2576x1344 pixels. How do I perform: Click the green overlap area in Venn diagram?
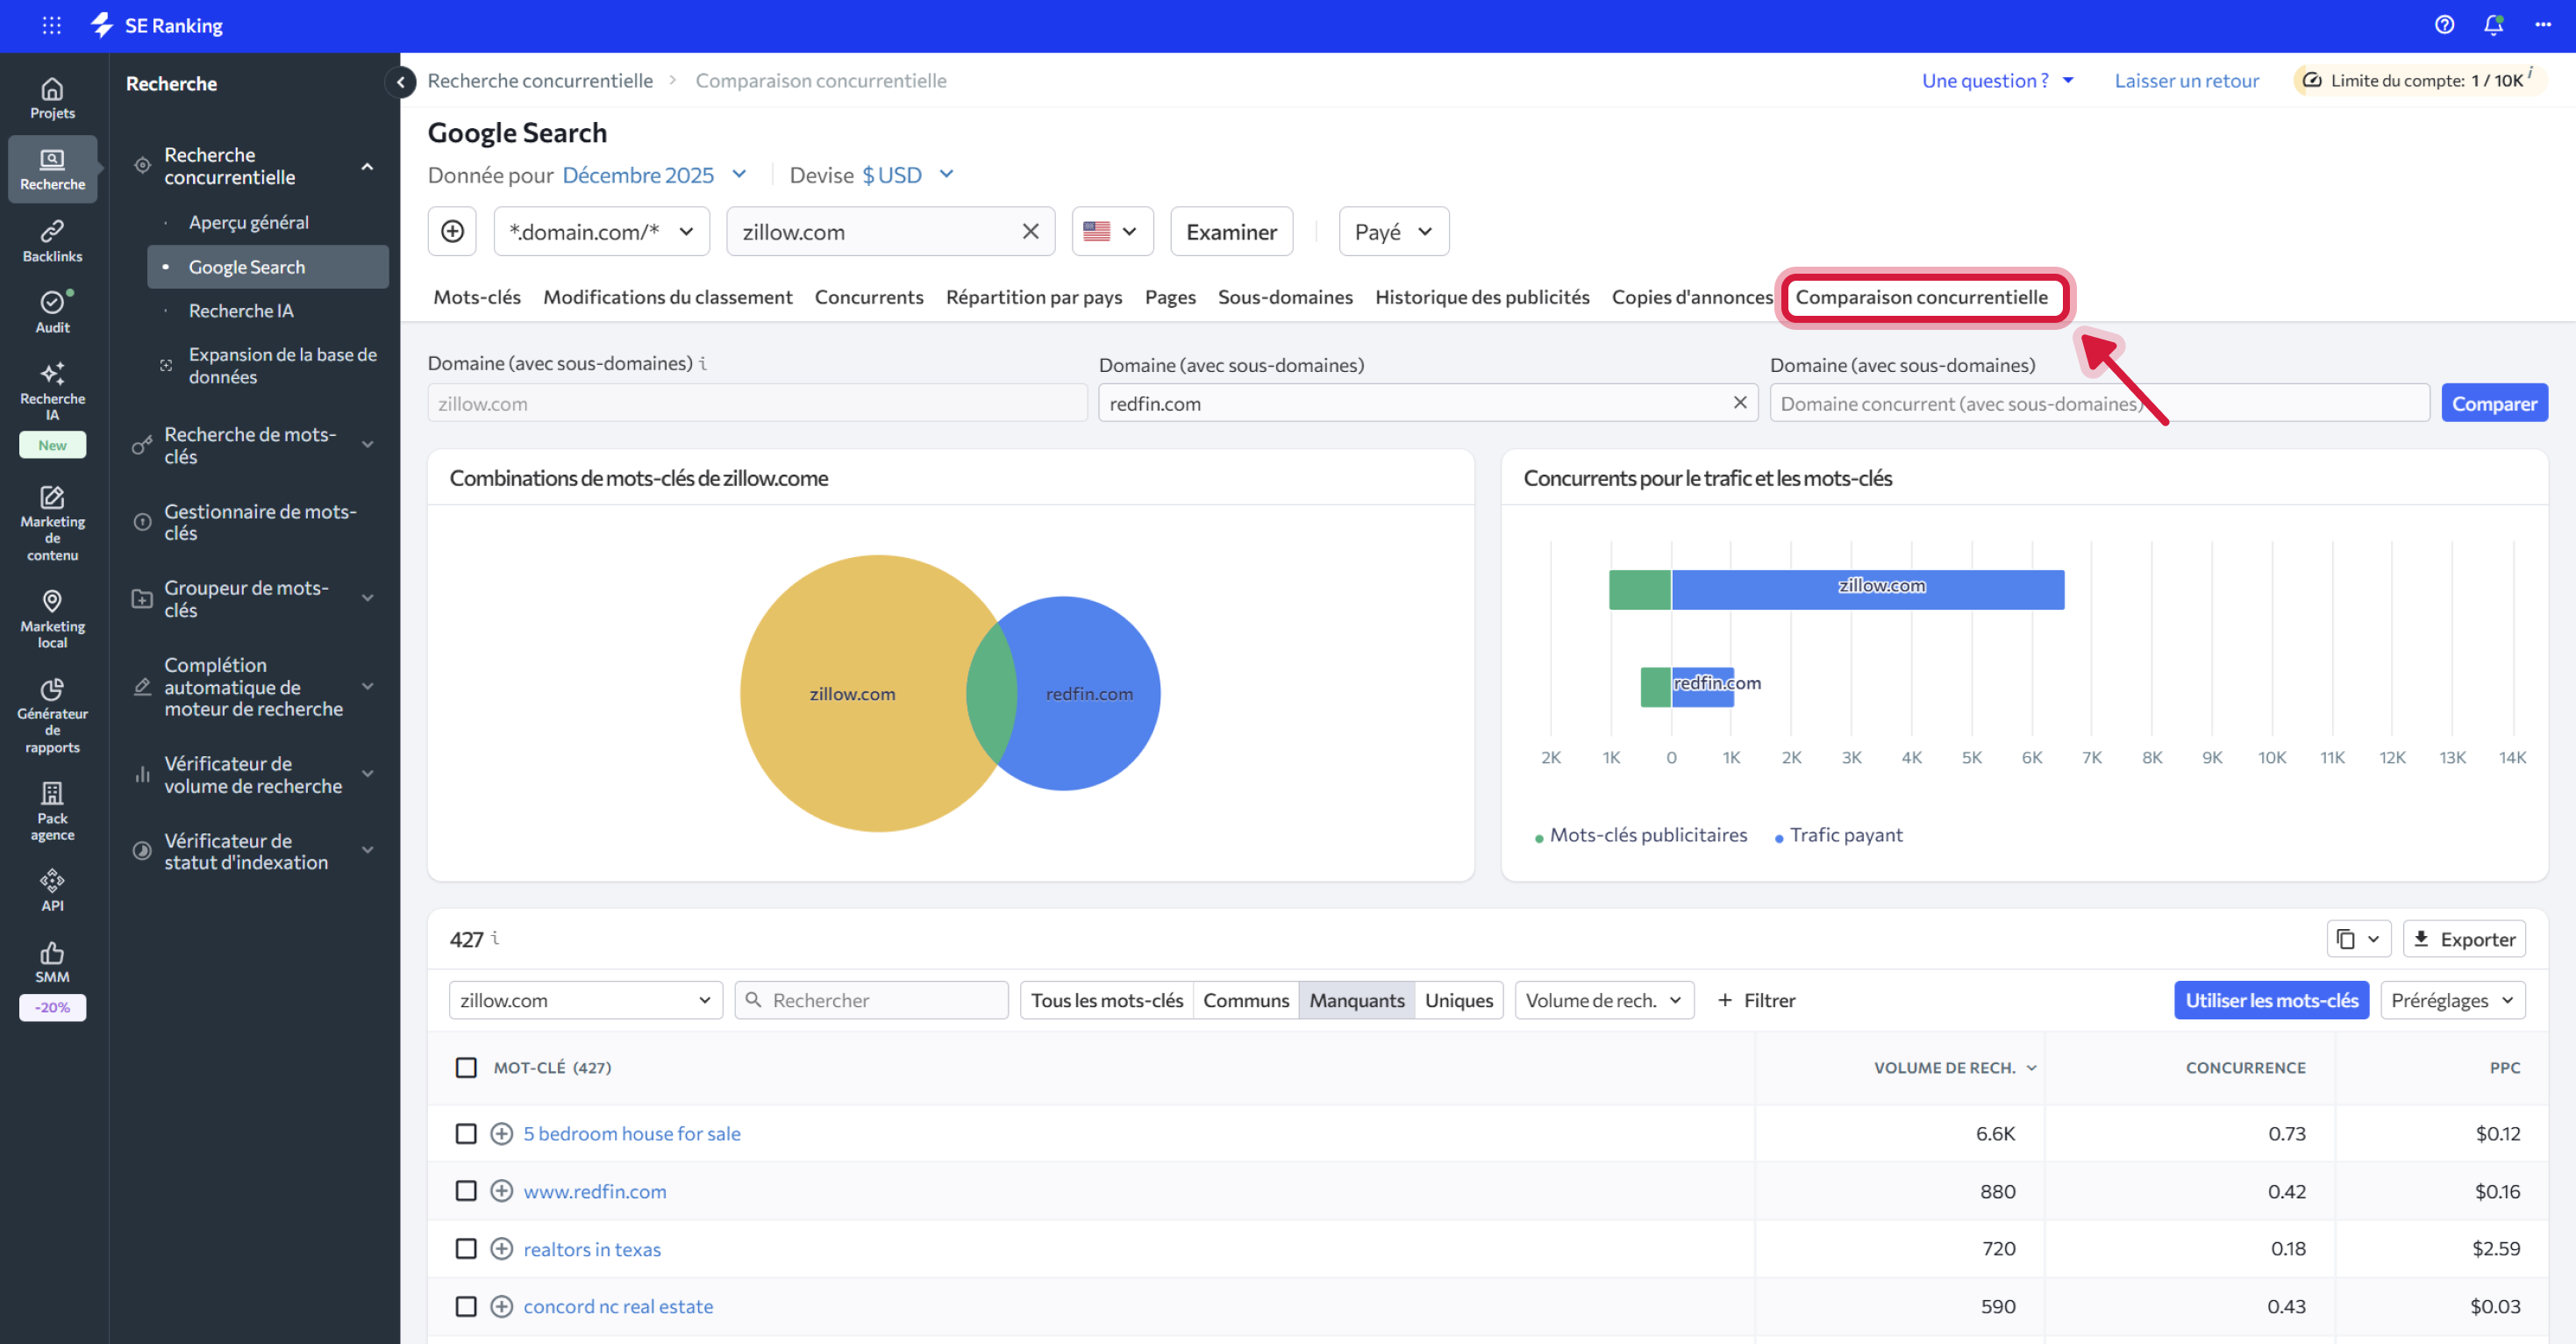[x=991, y=695]
